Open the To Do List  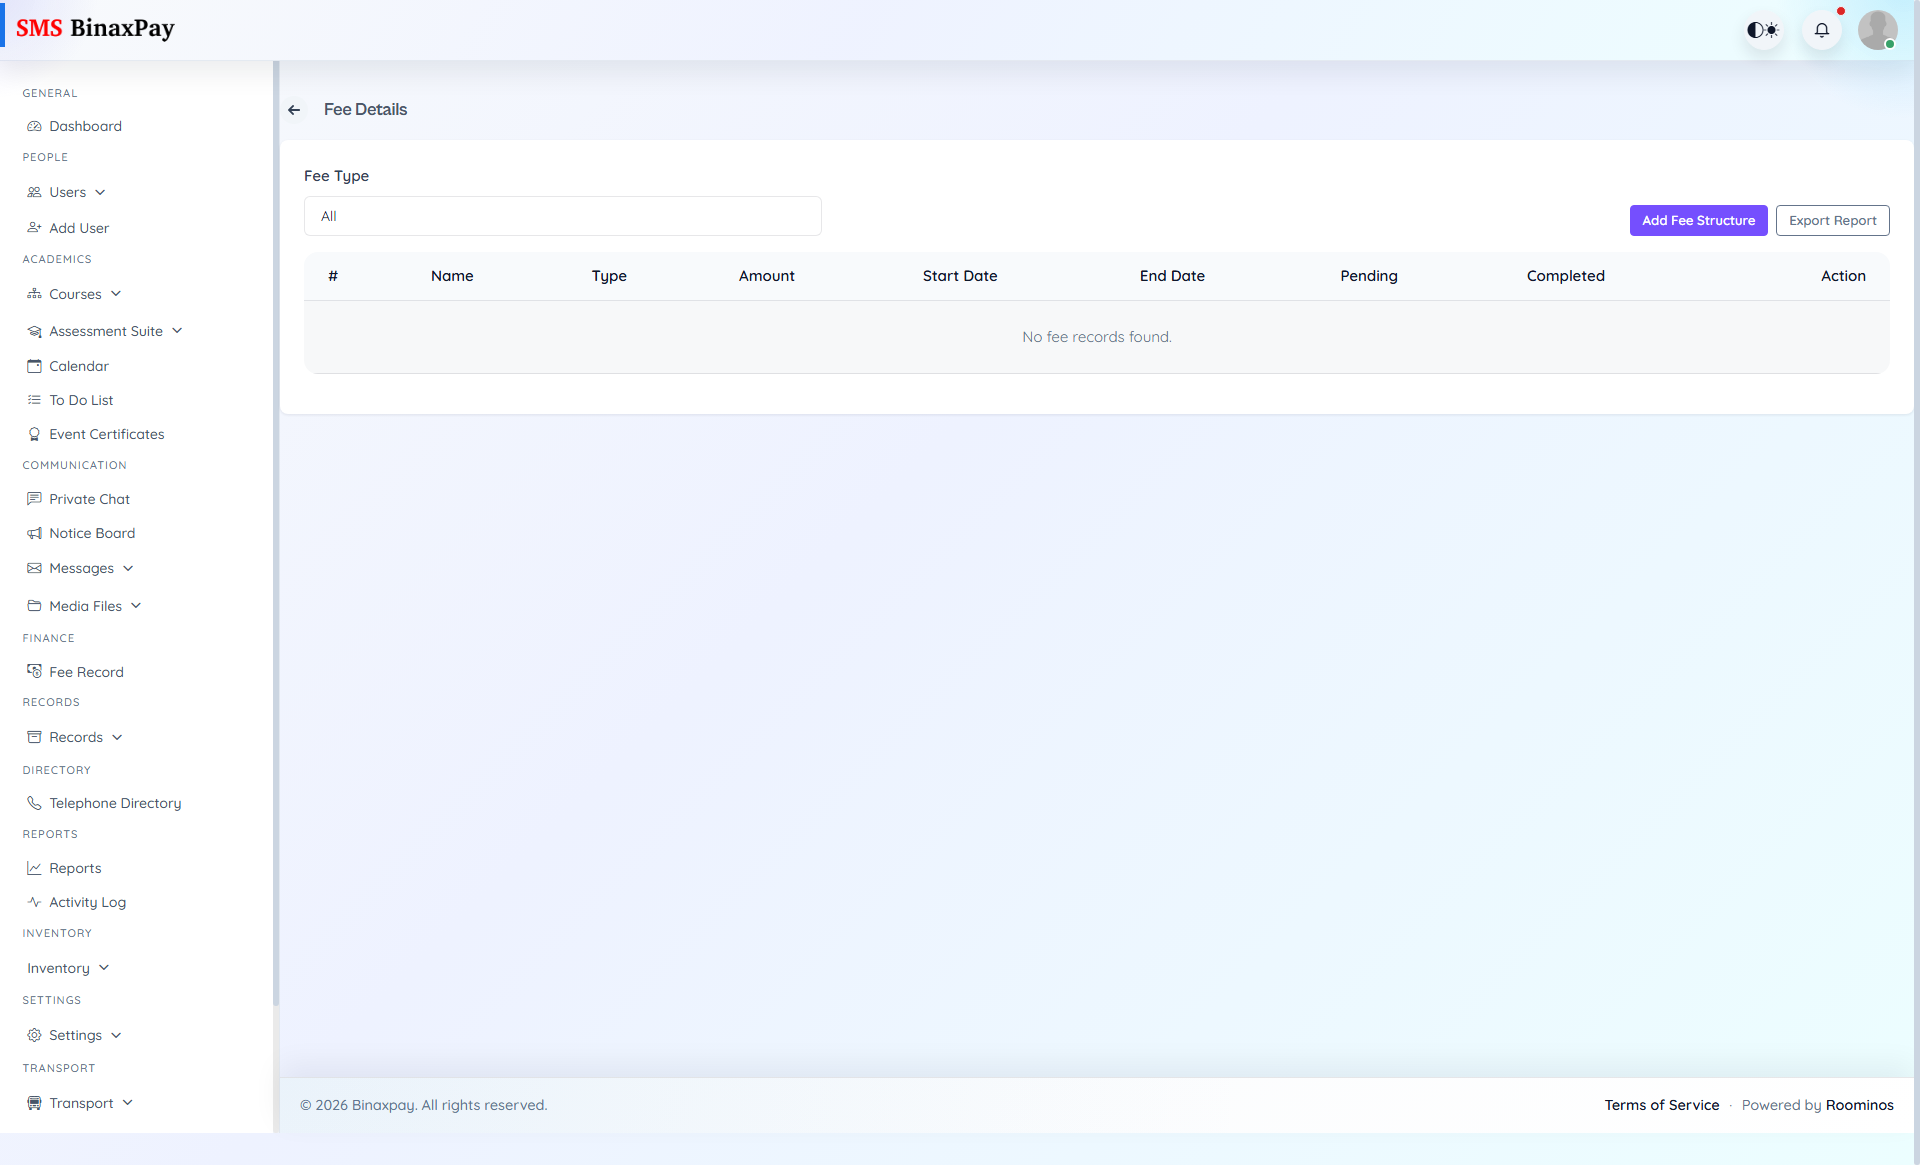pyautogui.click(x=80, y=399)
